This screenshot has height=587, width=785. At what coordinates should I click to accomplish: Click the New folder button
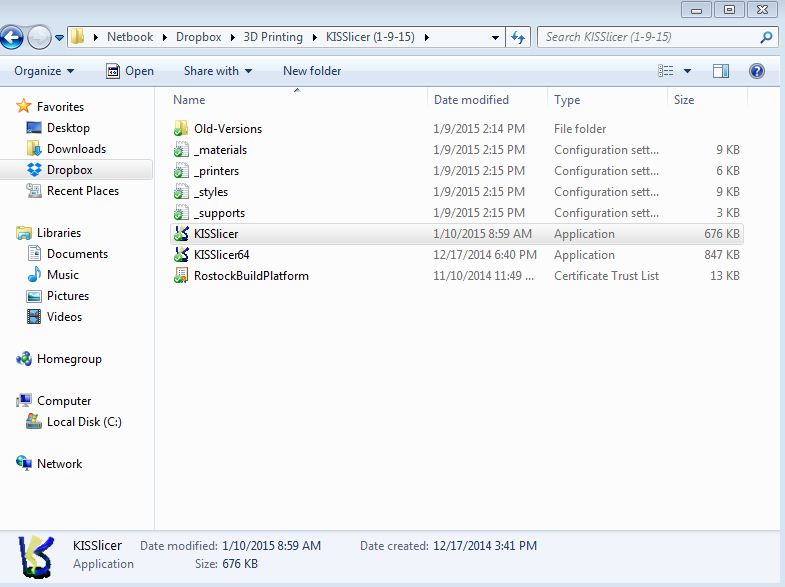click(x=312, y=71)
